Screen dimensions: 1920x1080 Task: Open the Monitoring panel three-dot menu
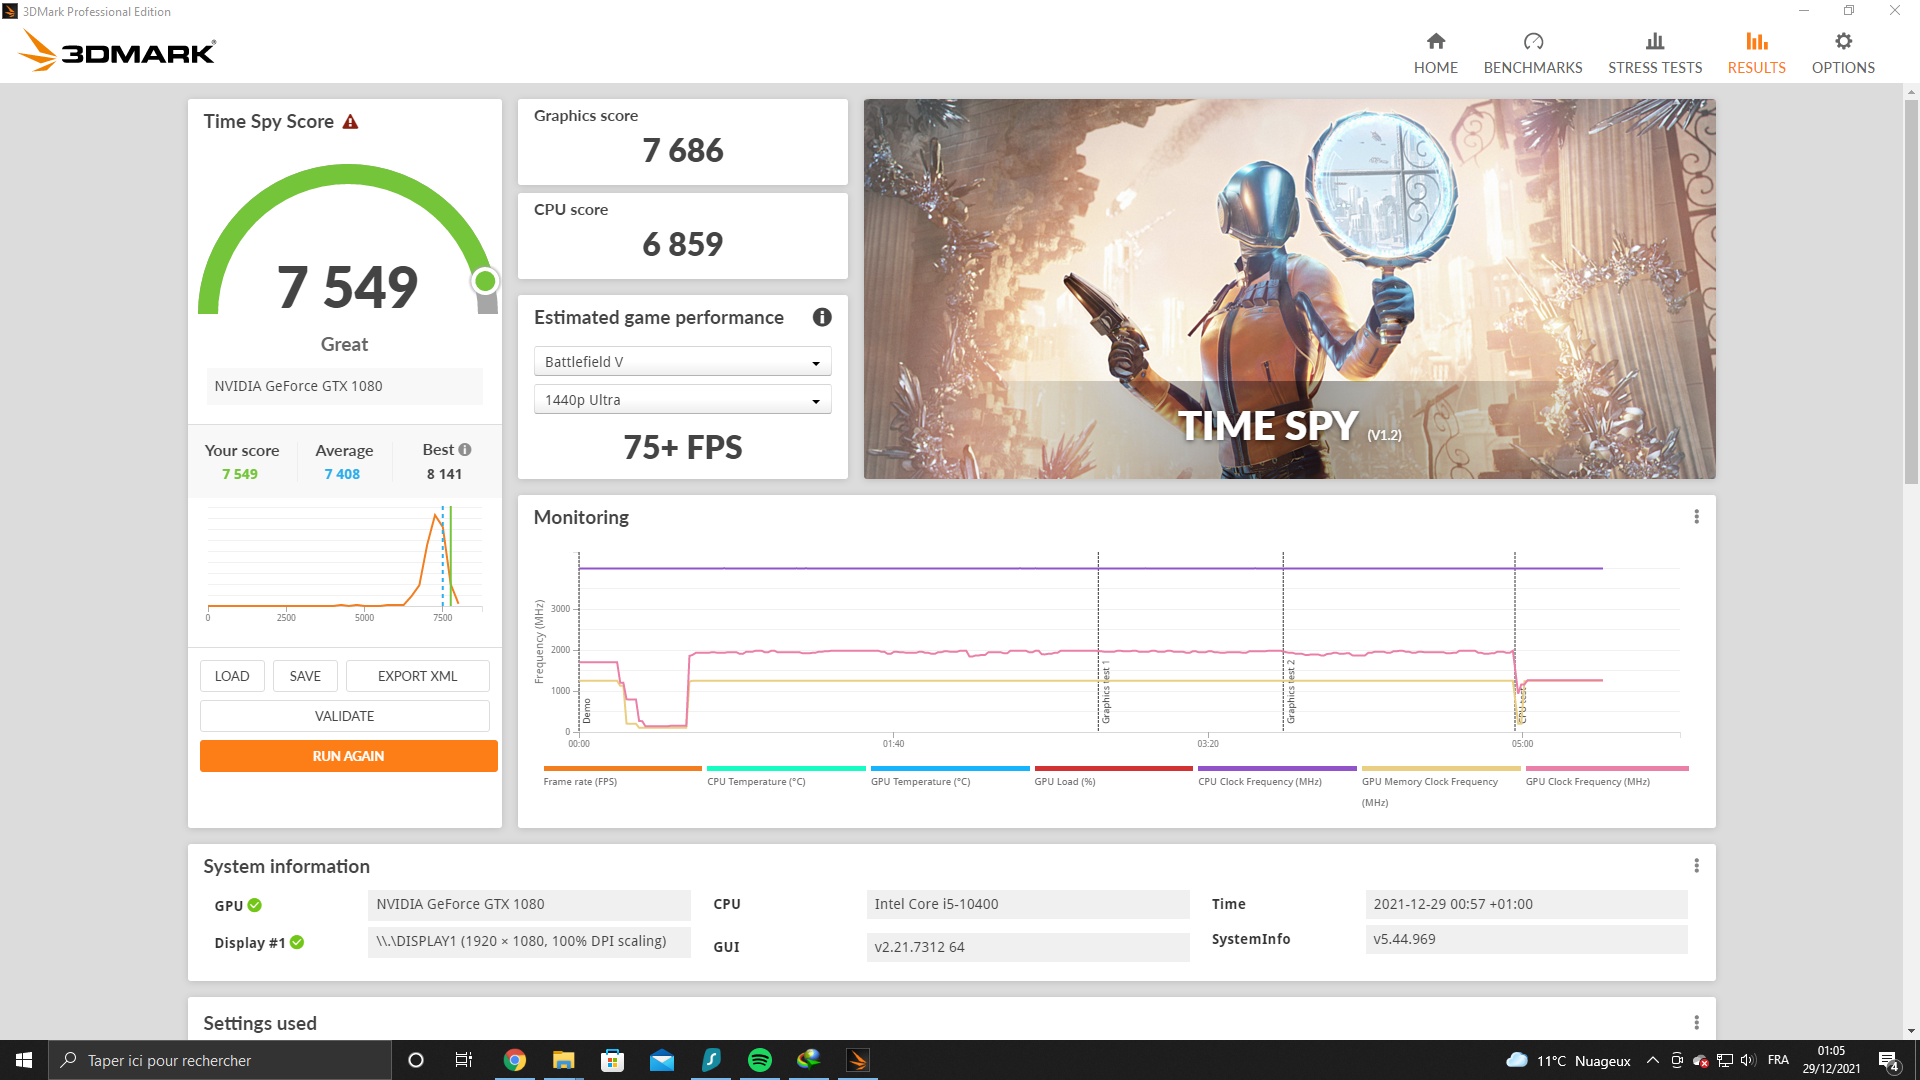tap(1696, 517)
